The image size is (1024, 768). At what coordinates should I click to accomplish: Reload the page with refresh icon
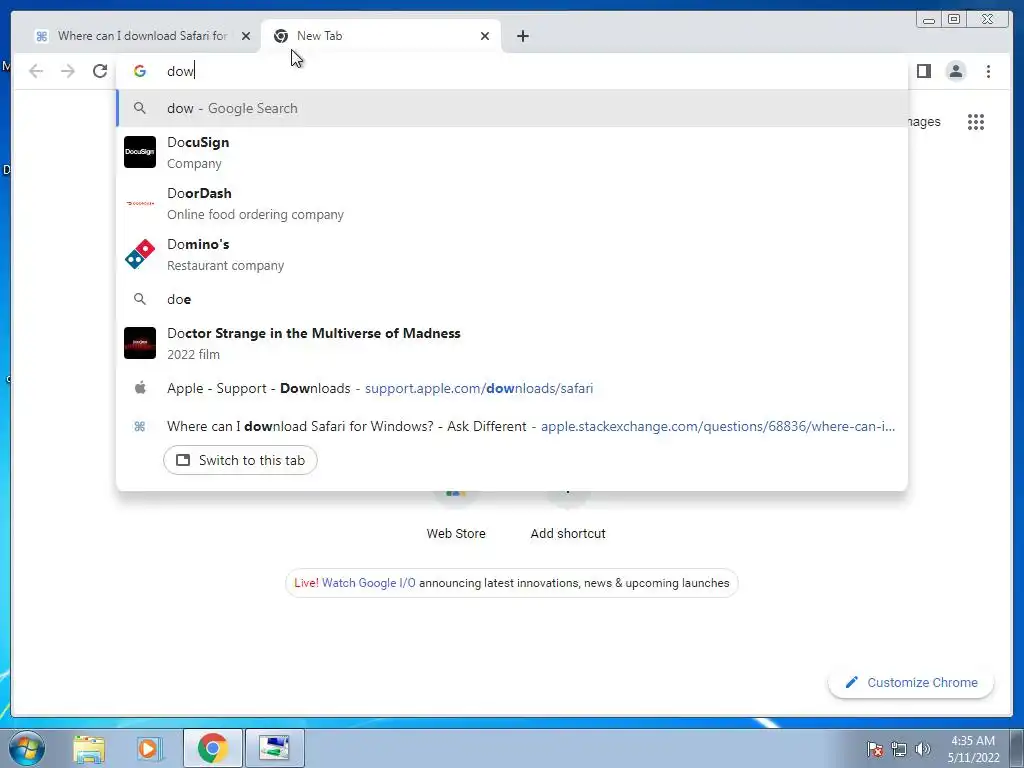pyautogui.click(x=100, y=71)
